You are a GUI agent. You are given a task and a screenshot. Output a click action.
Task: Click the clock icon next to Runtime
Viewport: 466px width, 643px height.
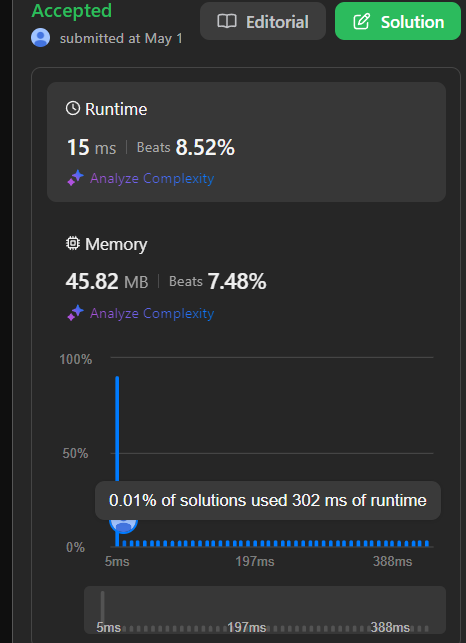pos(73,109)
